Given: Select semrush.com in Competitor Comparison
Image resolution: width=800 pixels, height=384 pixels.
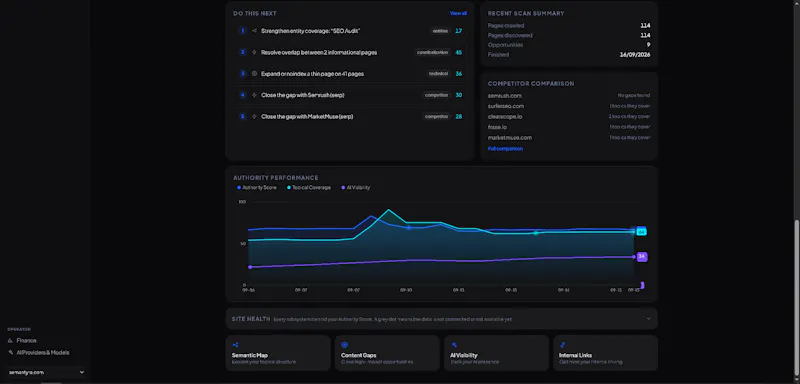Looking at the screenshot, I should click(505, 95).
